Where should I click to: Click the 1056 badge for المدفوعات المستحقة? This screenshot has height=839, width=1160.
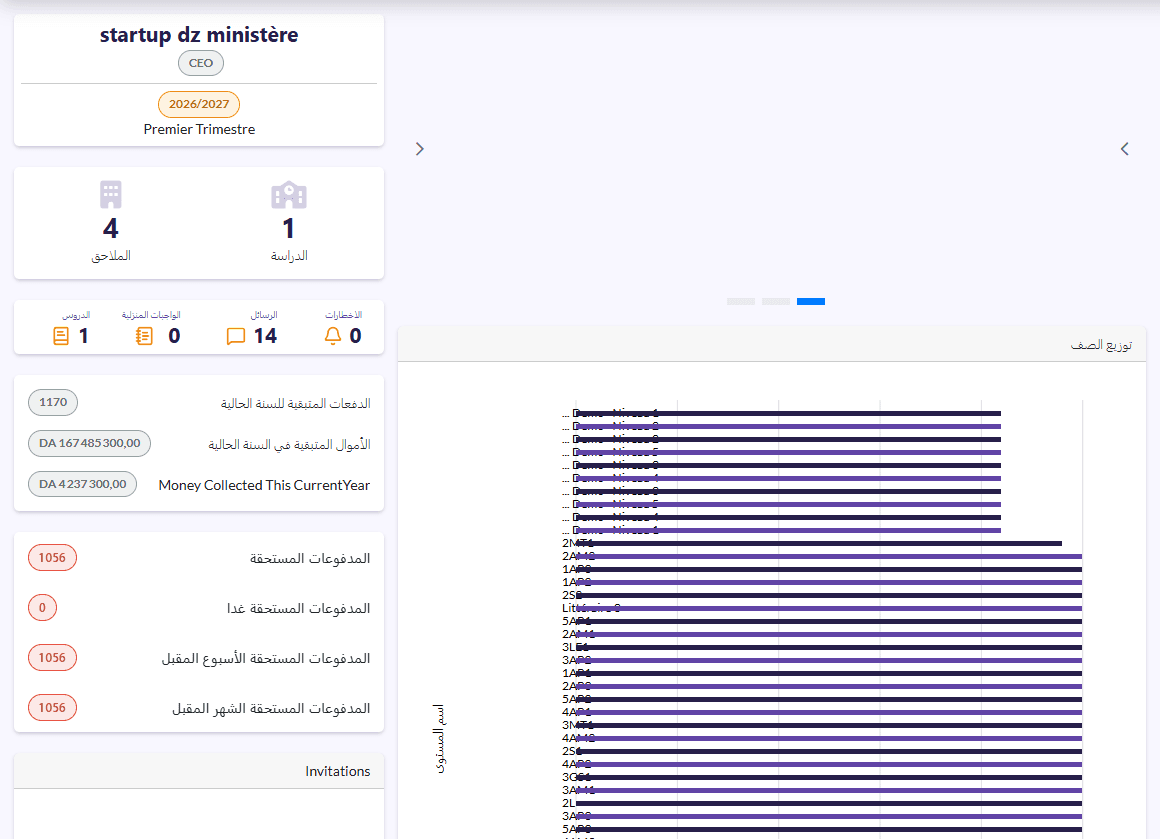coord(53,558)
